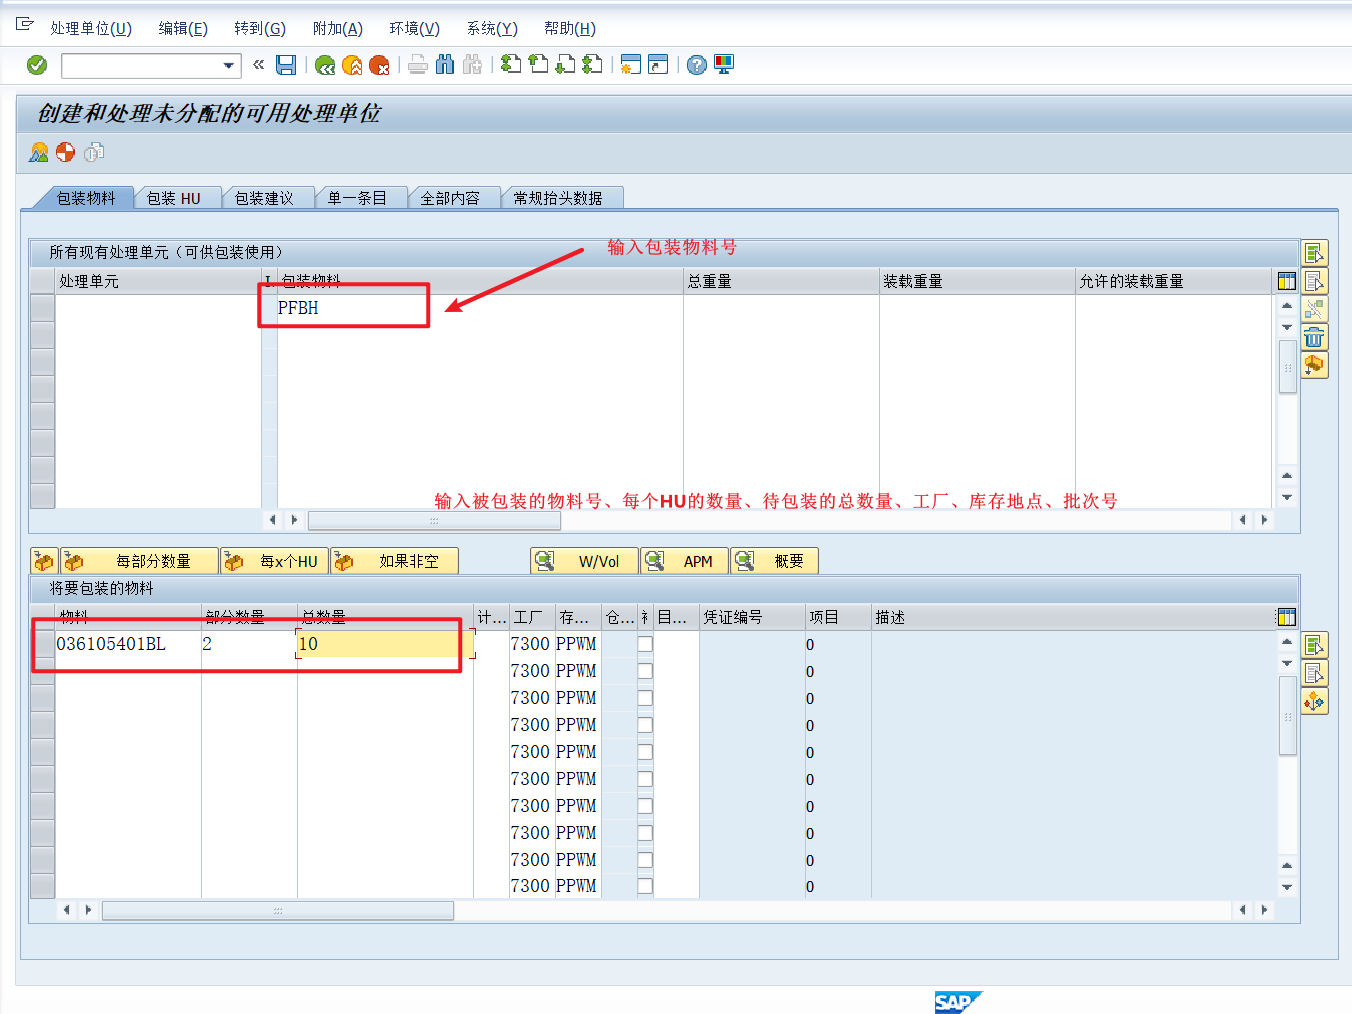Image resolution: width=1352 pixels, height=1014 pixels.
Task: Open the 环境(V) menu
Action: [415, 28]
